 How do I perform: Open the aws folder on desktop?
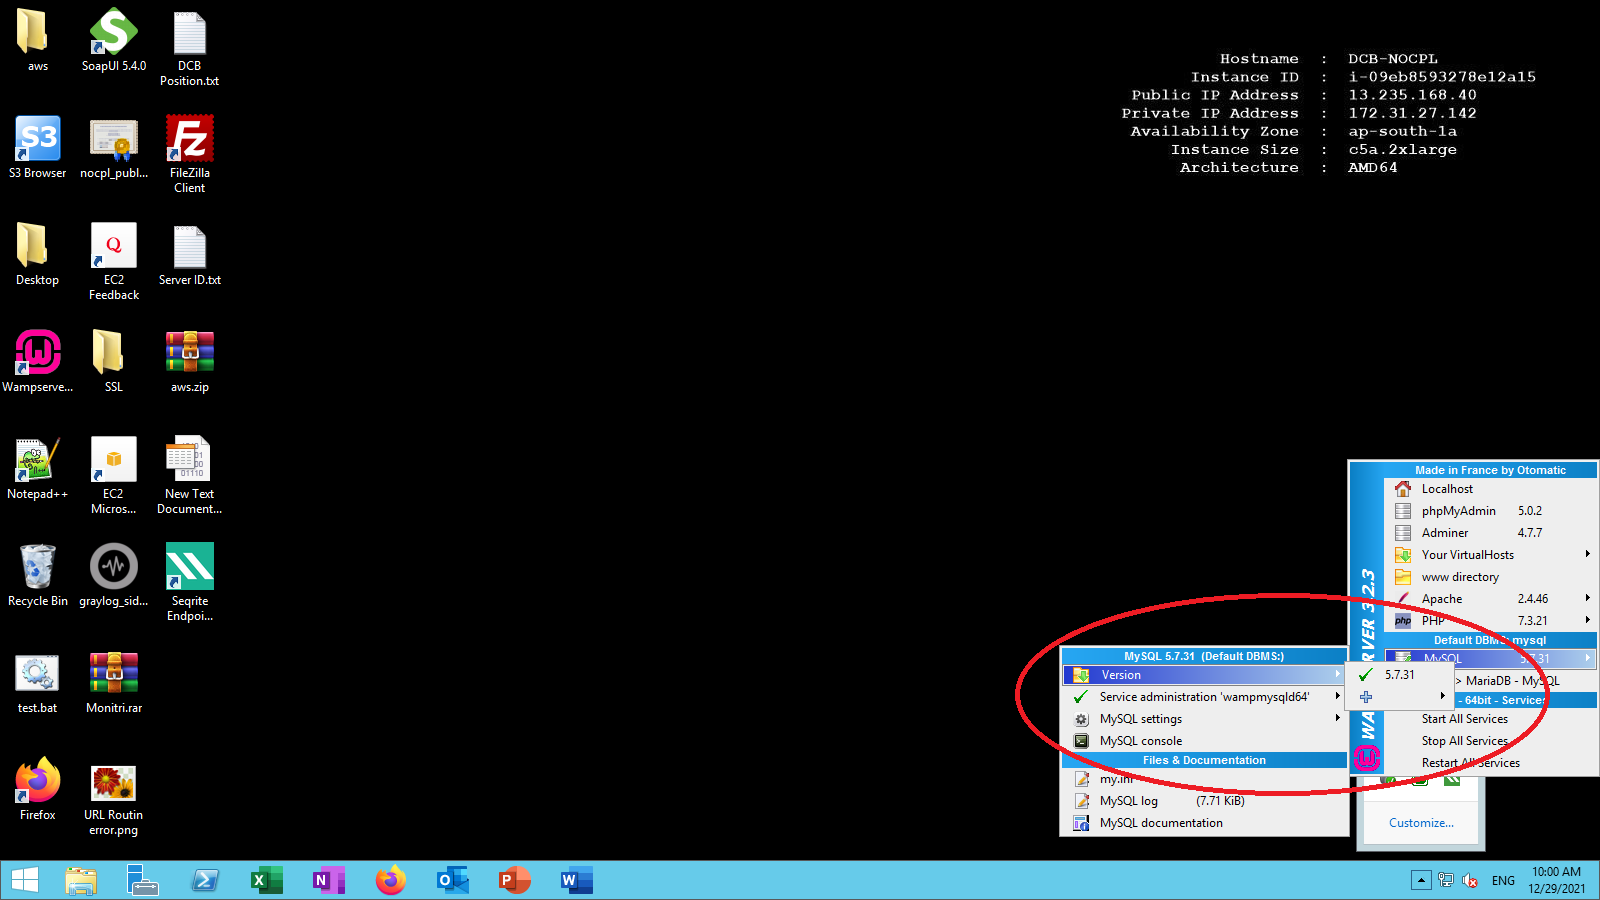[x=37, y=41]
